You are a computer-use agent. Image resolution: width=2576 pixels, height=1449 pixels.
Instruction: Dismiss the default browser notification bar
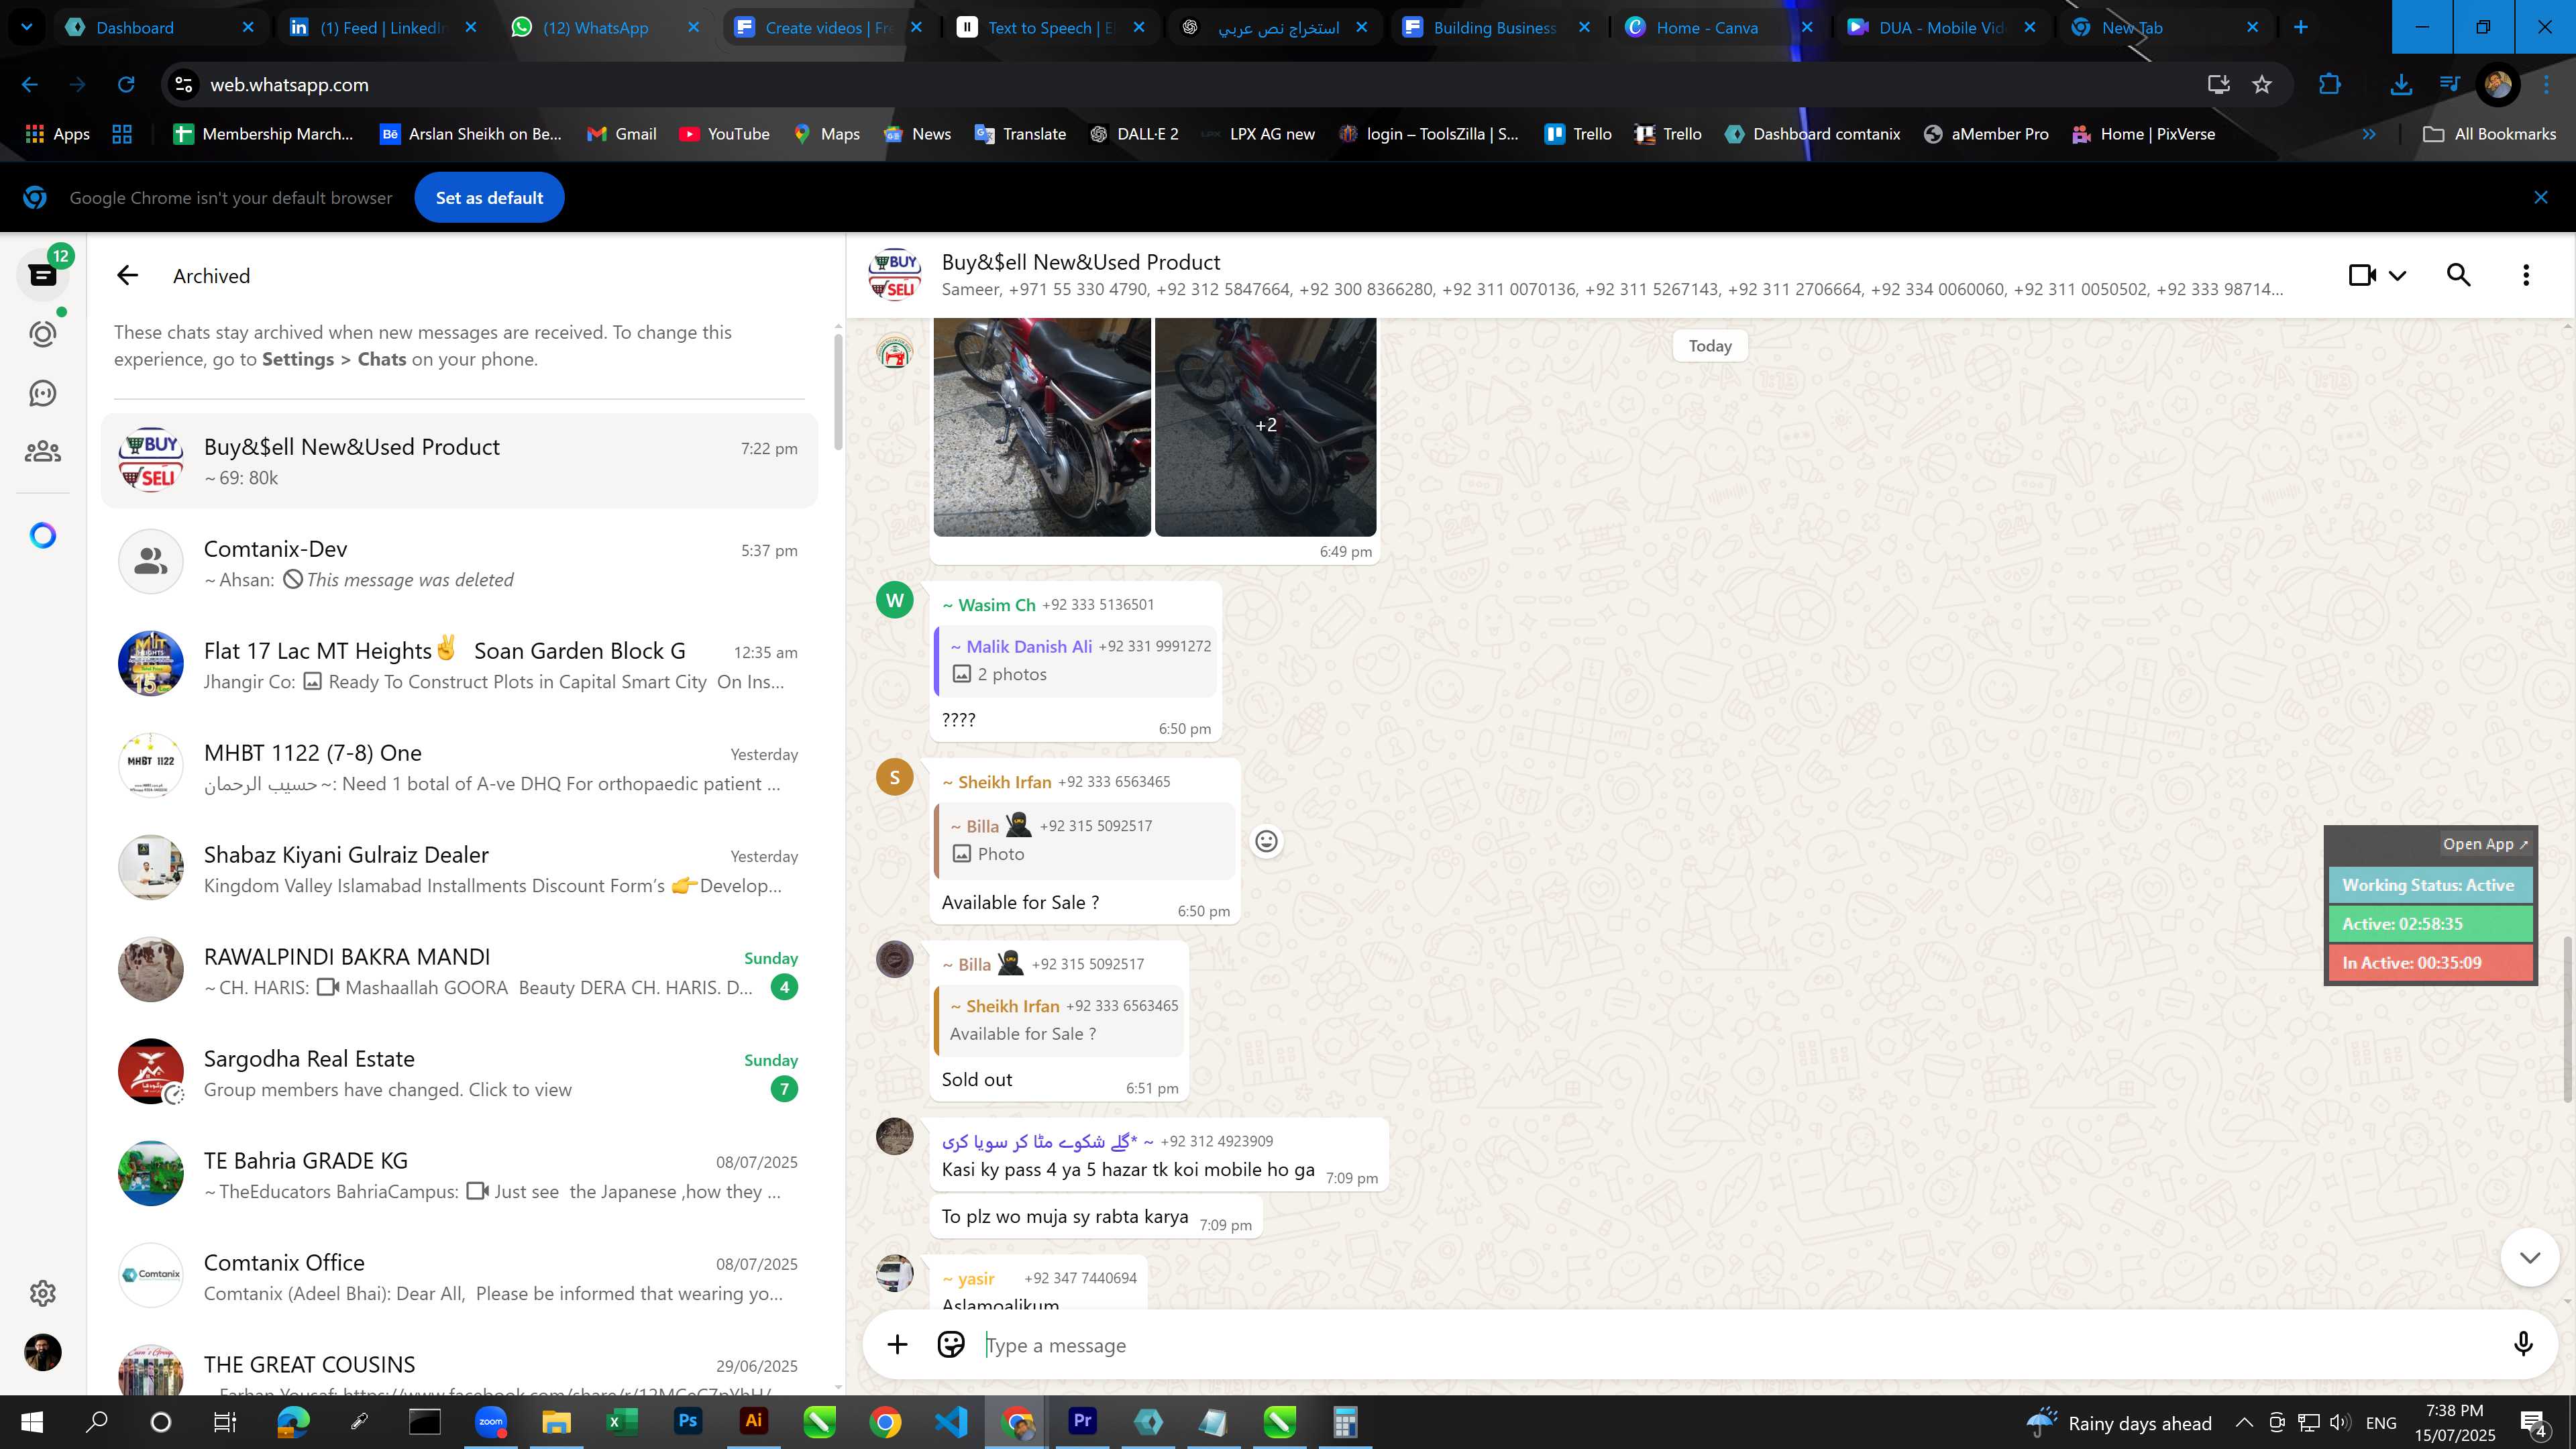coord(2540,198)
